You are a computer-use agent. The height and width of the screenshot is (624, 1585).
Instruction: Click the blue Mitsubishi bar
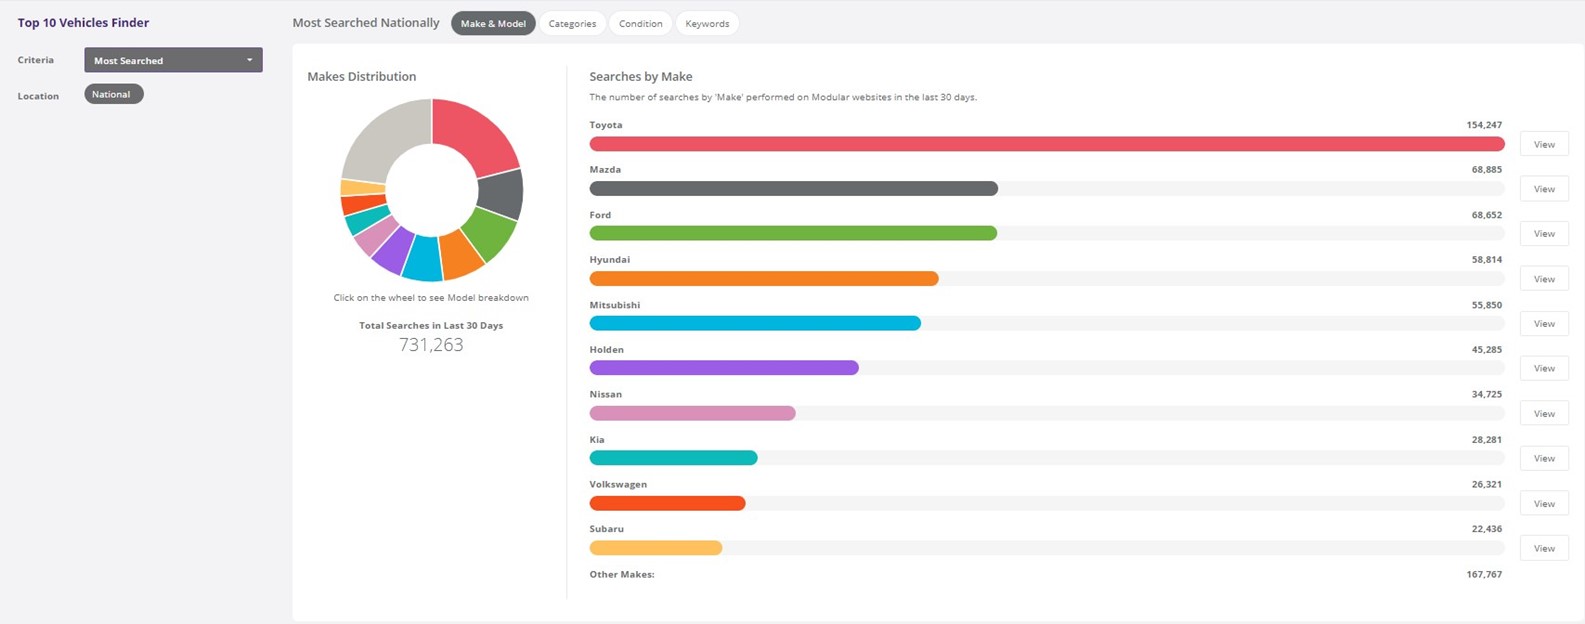pos(755,323)
